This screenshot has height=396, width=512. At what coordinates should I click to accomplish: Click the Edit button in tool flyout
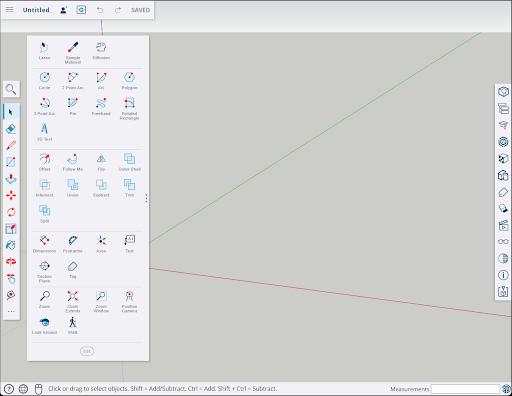(87, 351)
